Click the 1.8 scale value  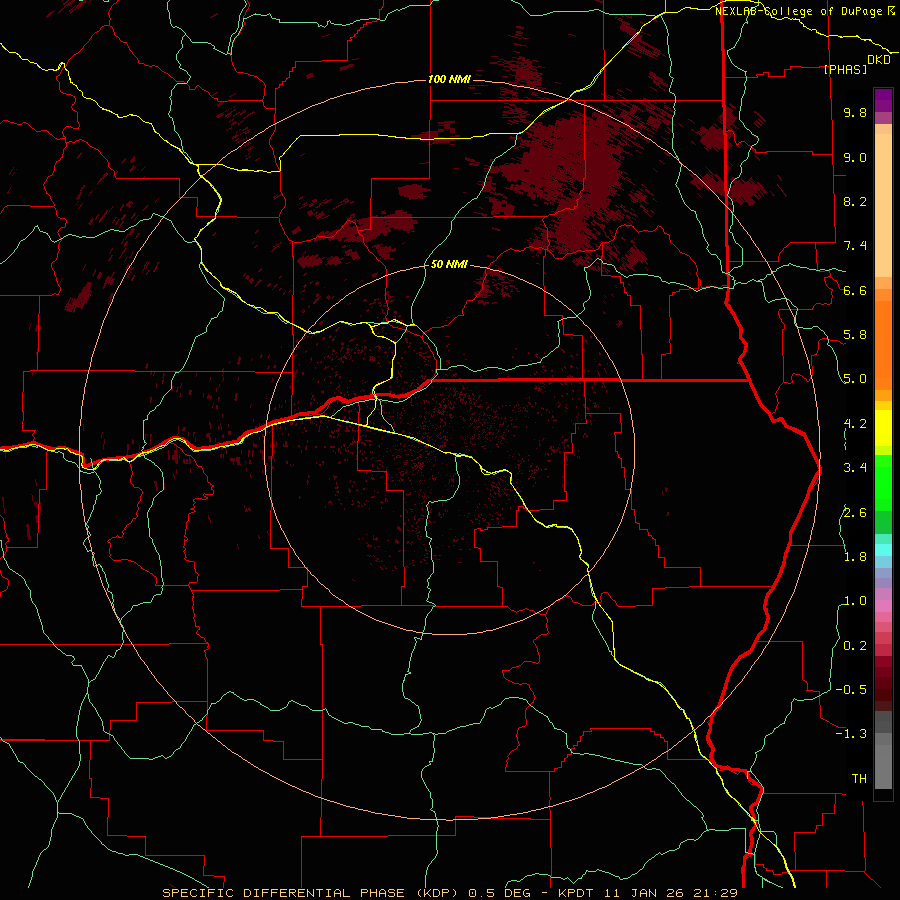(855, 557)
